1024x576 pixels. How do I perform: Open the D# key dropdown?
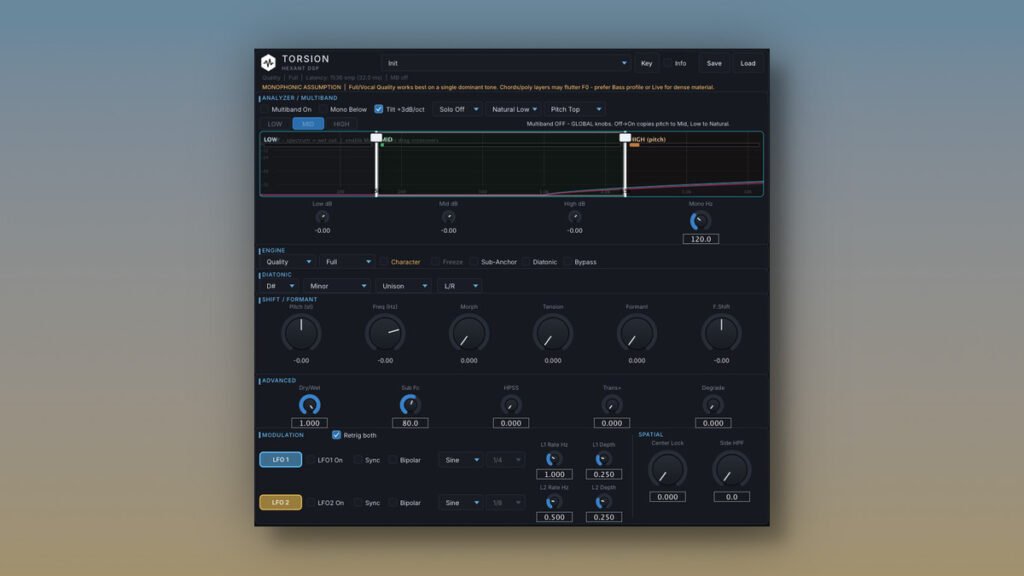click(280, 286)
